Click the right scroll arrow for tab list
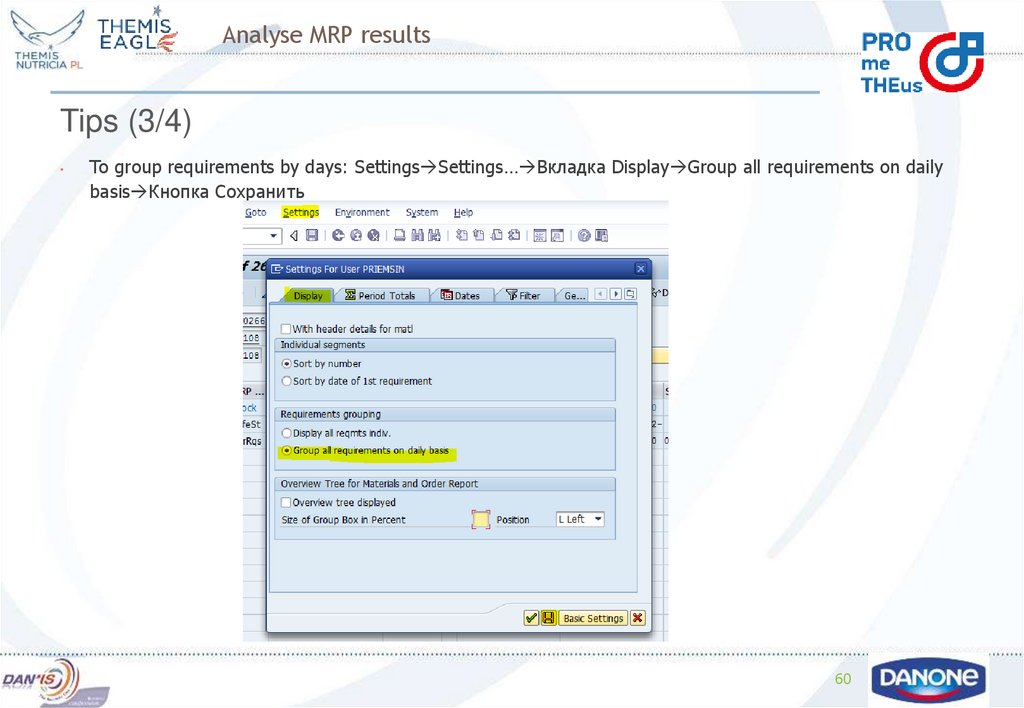This screenshot has width=1024, height=708. point(615,293)
